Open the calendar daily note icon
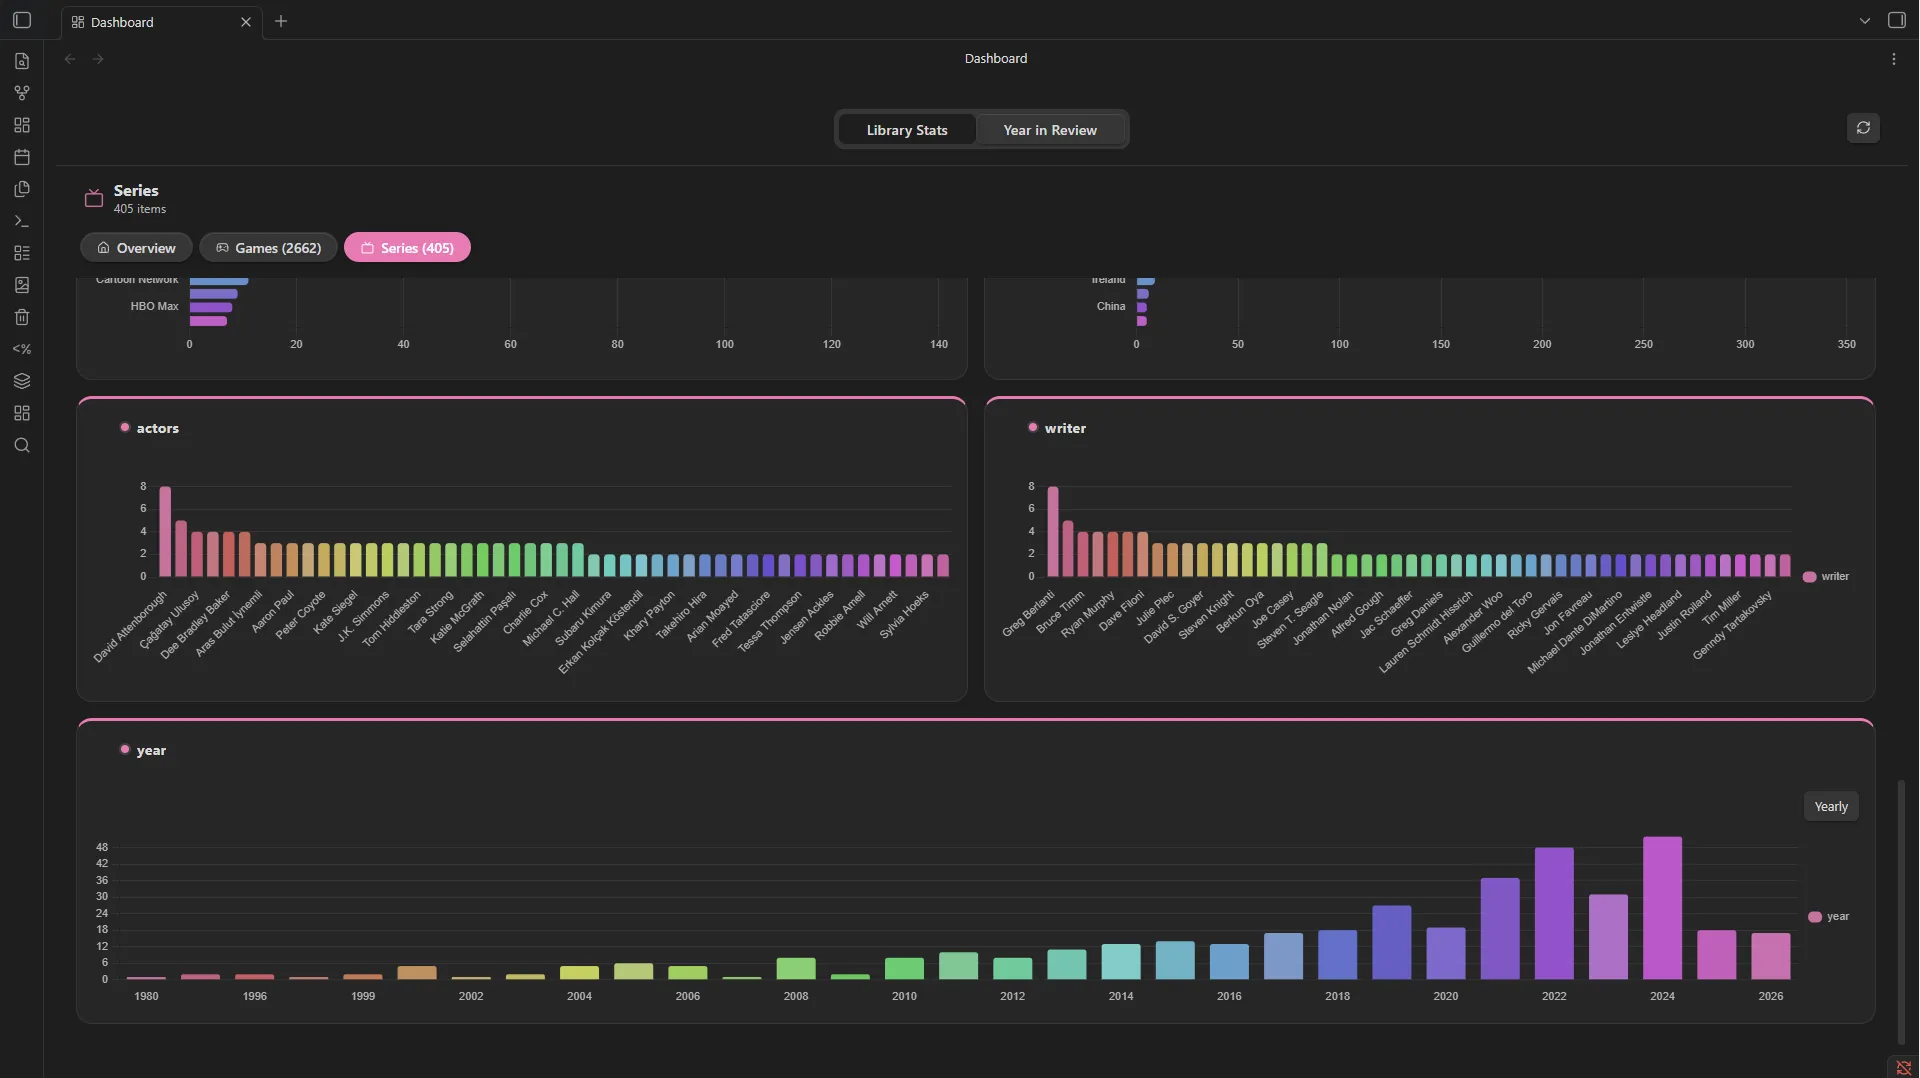This screenshot has width=1920, height=1078. point(22,157)
